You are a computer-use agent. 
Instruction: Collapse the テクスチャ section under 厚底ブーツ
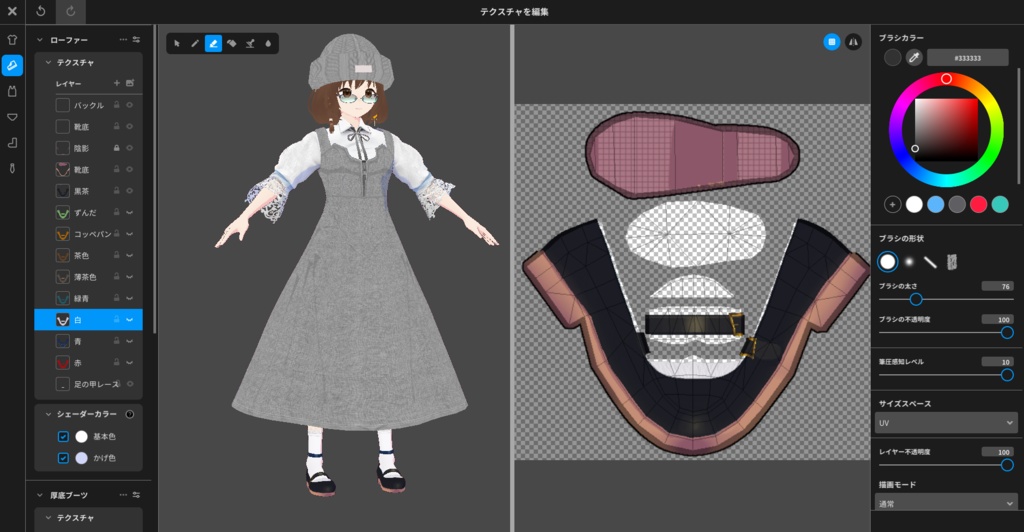click(x=48, y=517)
